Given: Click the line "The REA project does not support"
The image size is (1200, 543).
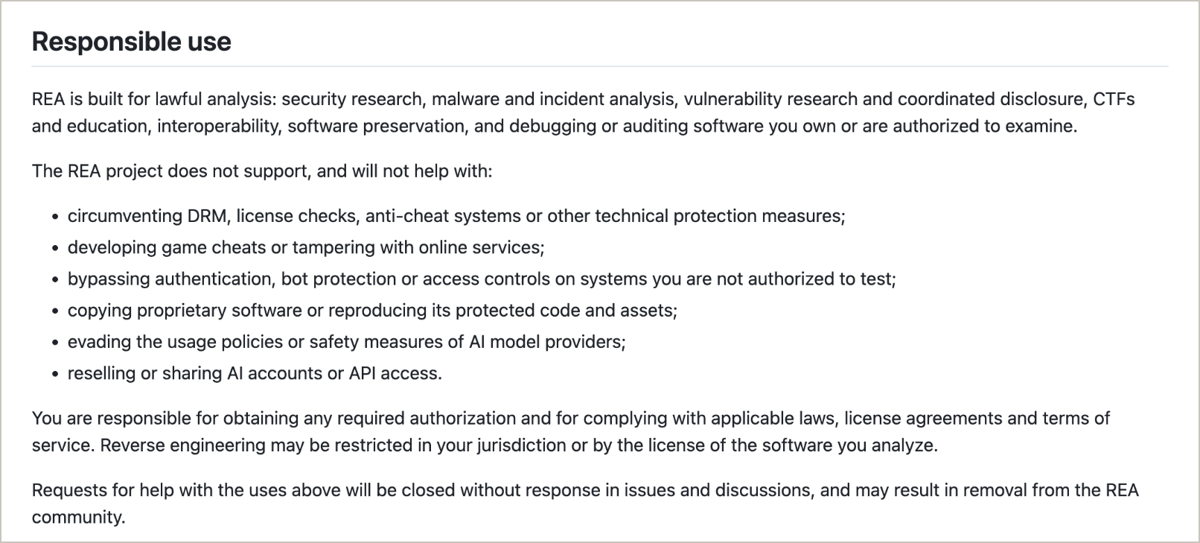Looking at the screenshot, I should pyautogui.click(x=262, y=171).
